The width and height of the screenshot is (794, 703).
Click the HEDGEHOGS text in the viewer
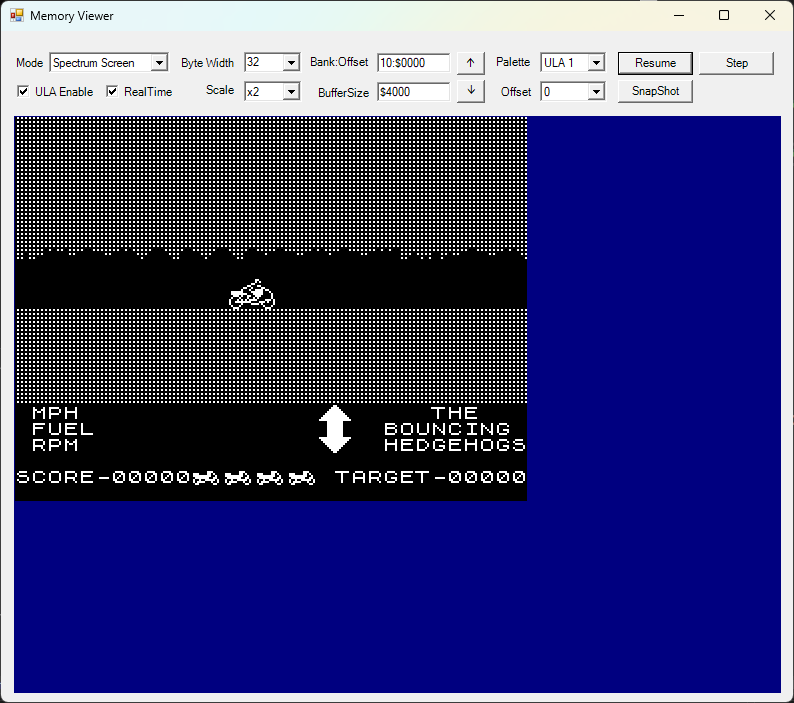tap(454, 445)
